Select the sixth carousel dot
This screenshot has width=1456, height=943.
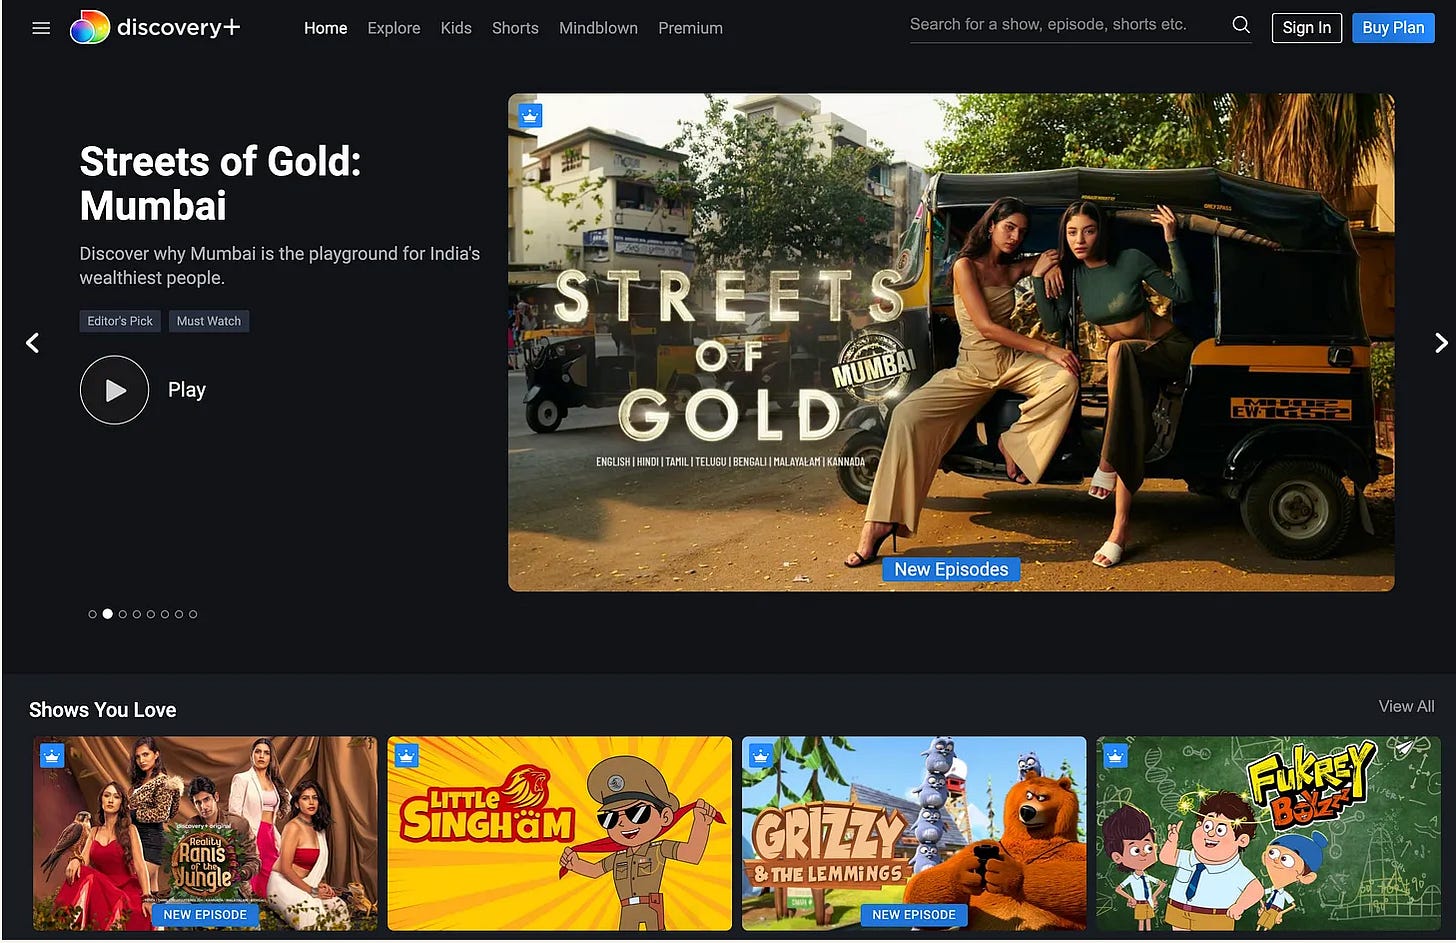(165, 614)
